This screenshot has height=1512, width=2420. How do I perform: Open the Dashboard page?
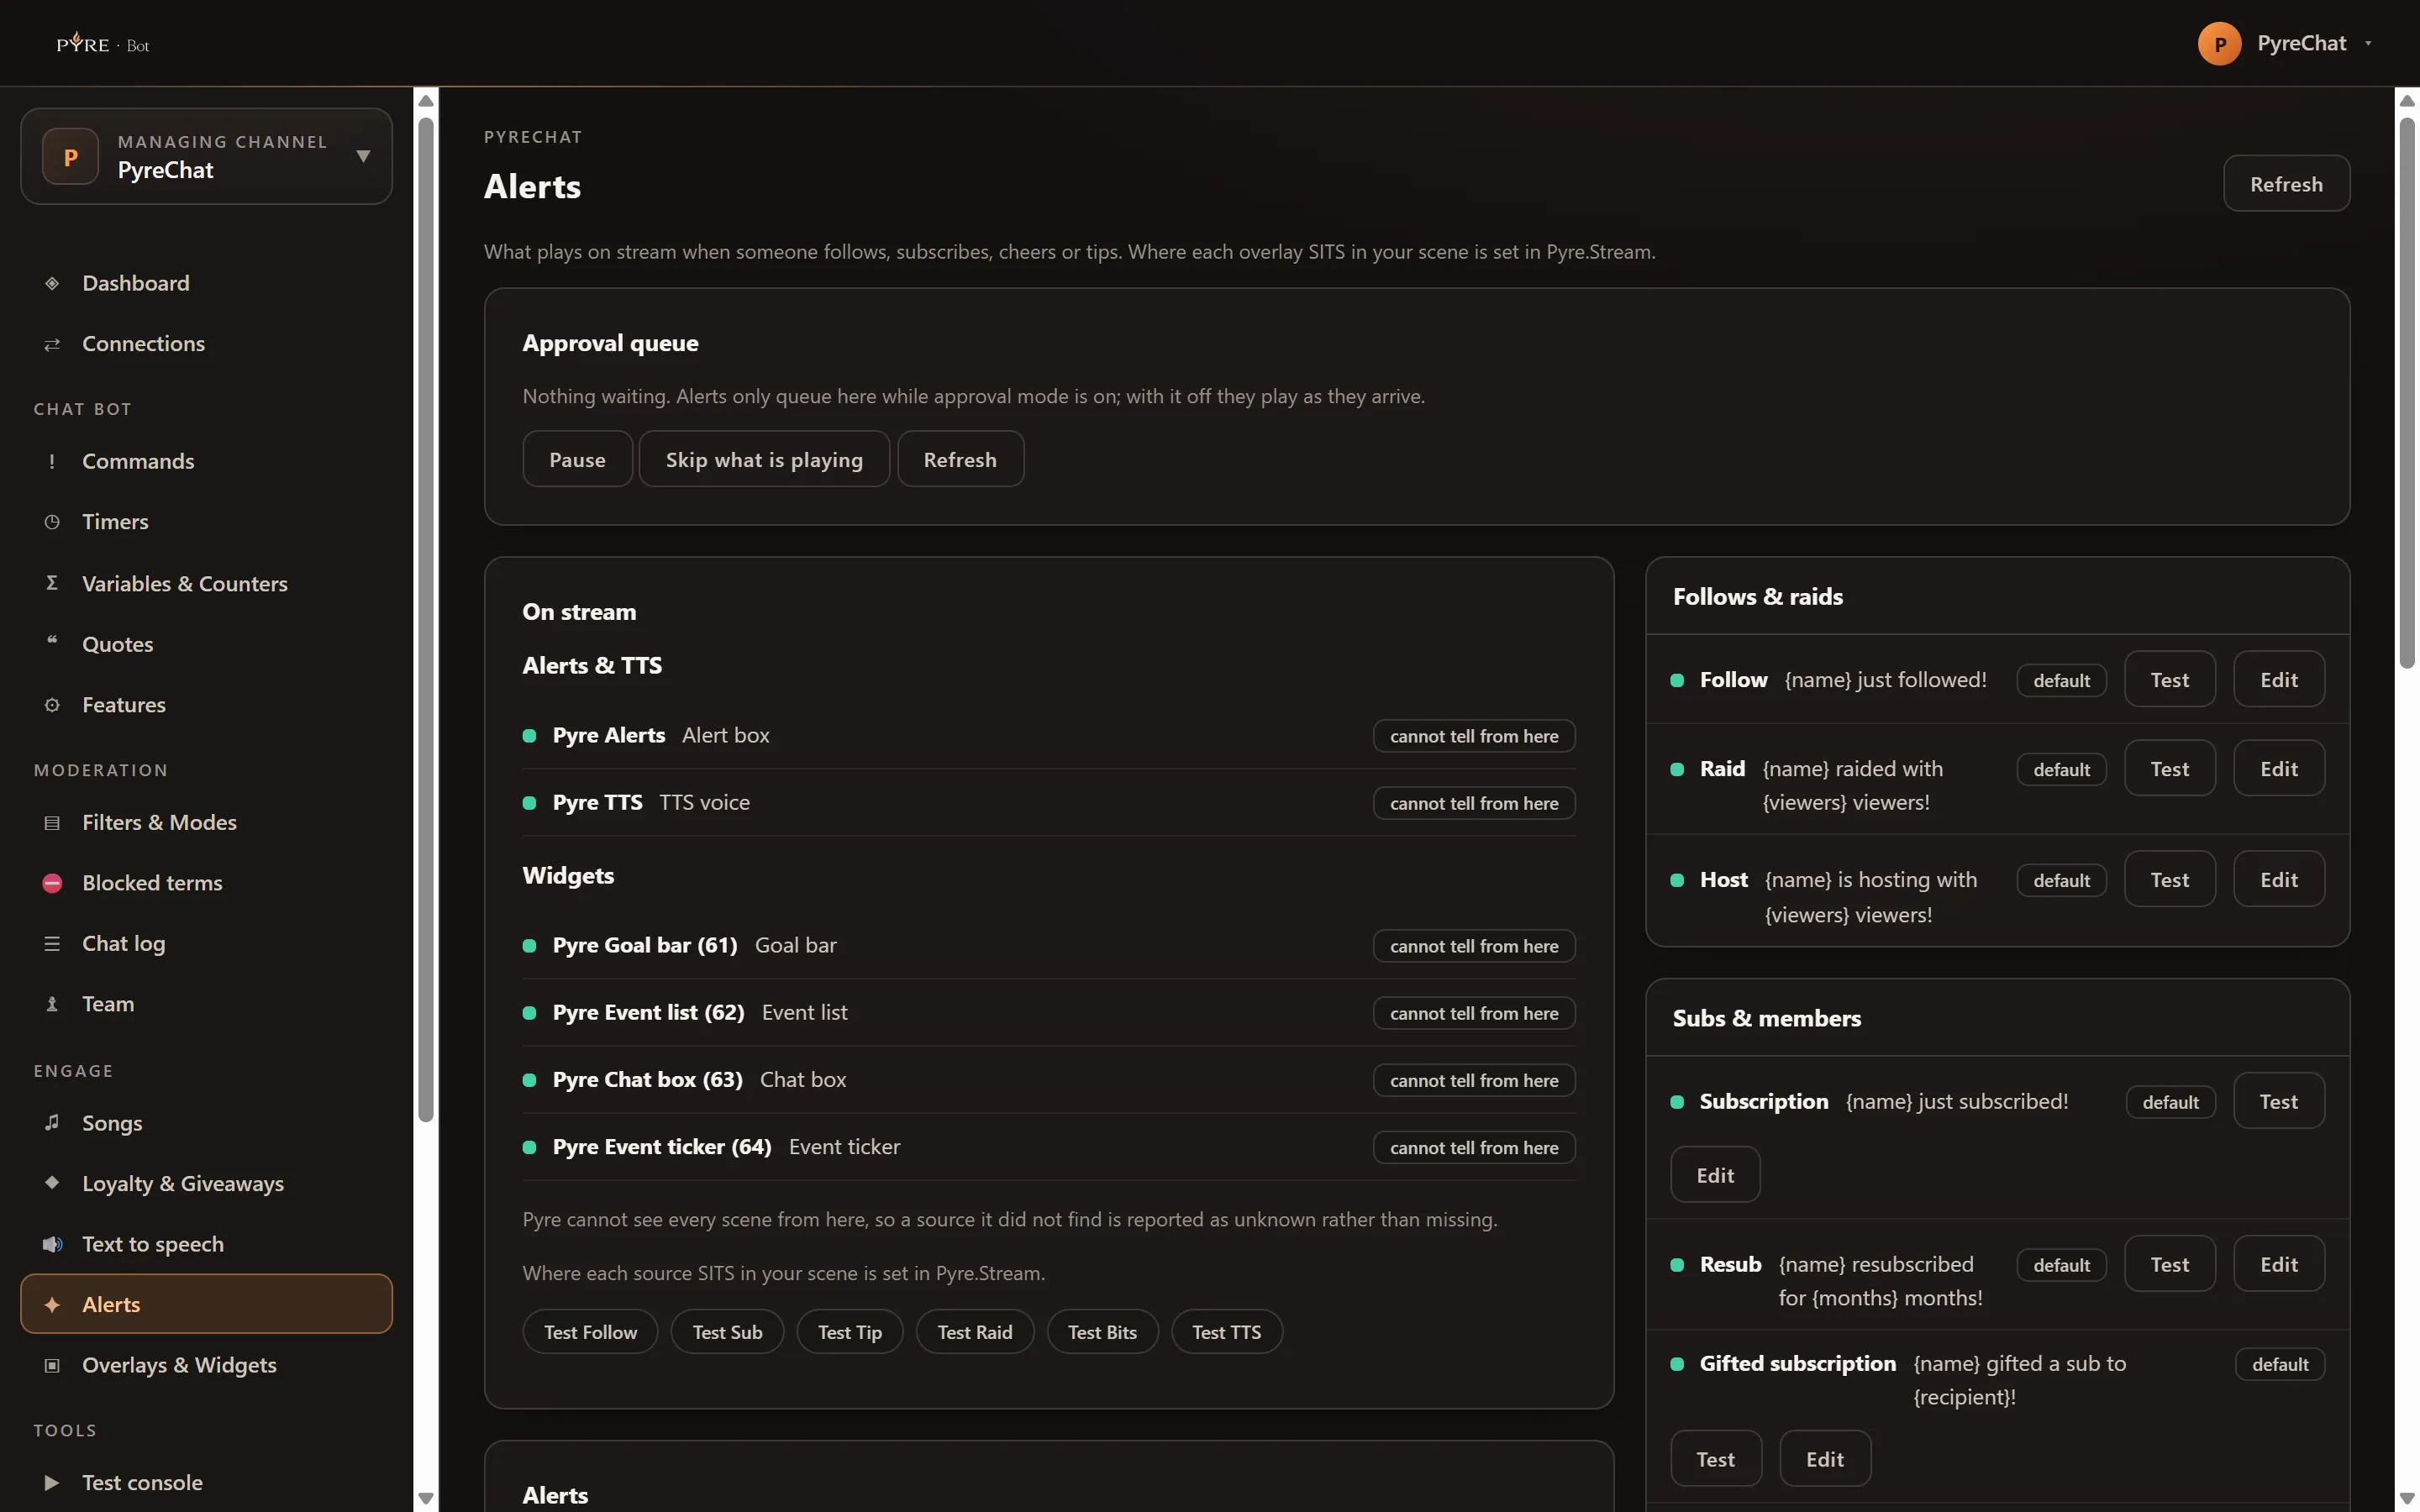[x=206, y=283]
